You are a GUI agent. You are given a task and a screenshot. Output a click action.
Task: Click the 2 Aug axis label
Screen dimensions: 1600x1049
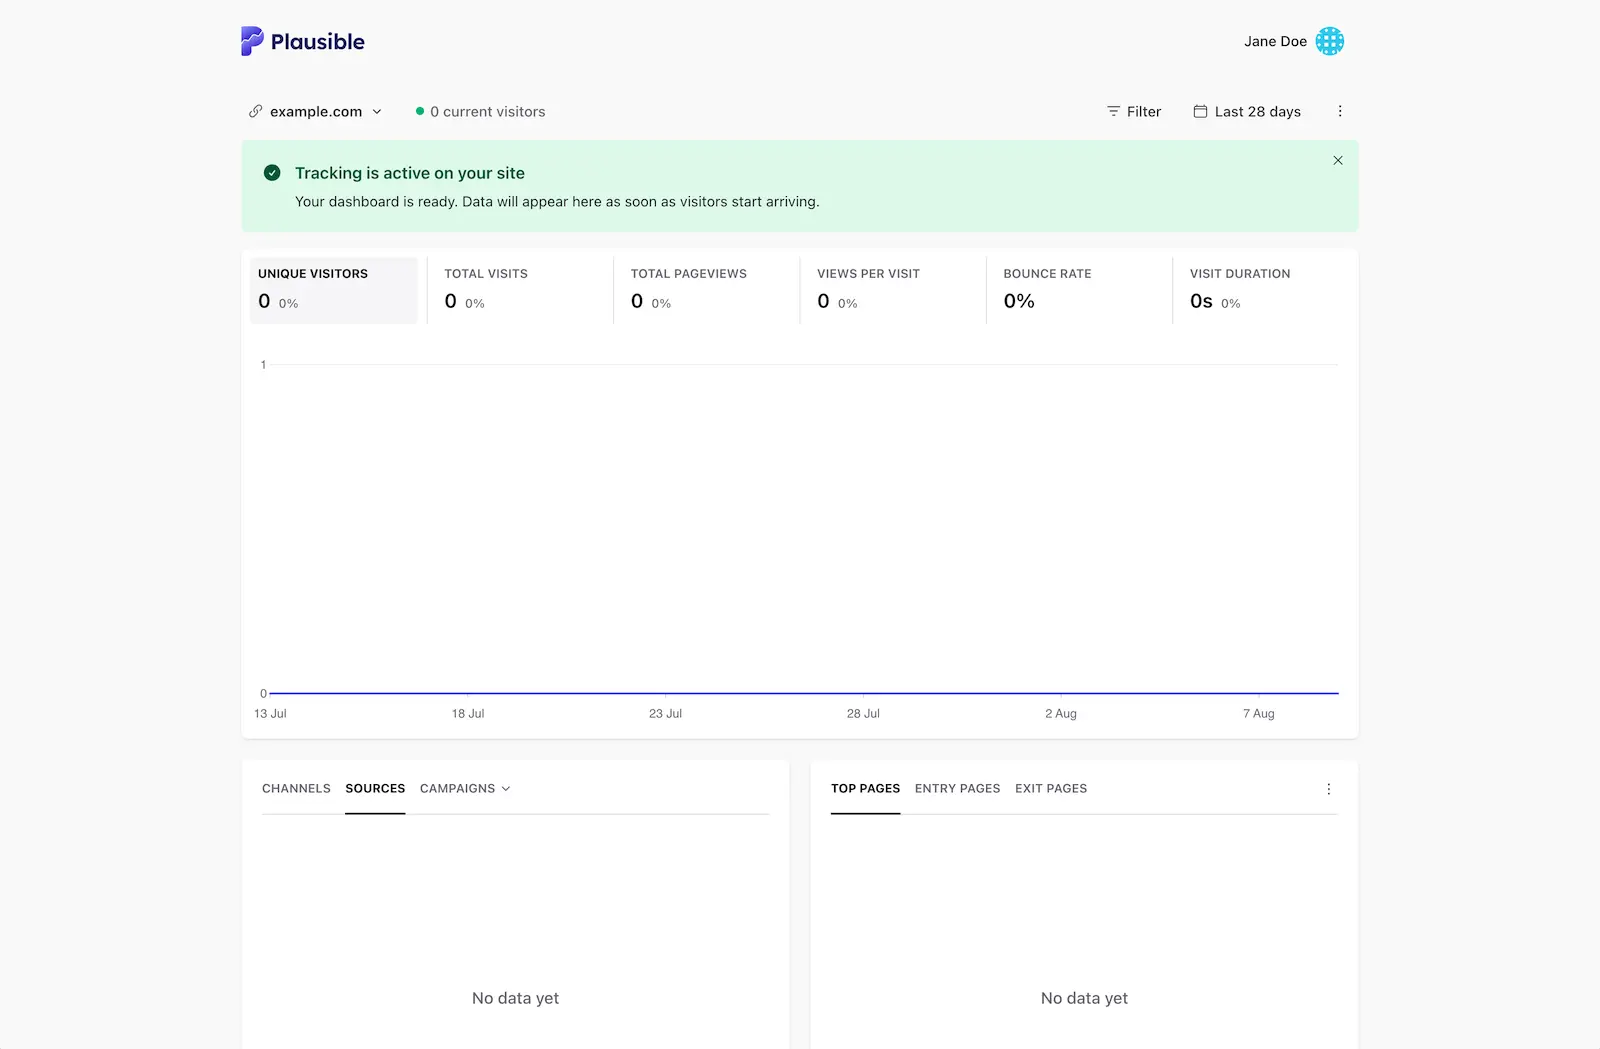tap(1061, 713)
